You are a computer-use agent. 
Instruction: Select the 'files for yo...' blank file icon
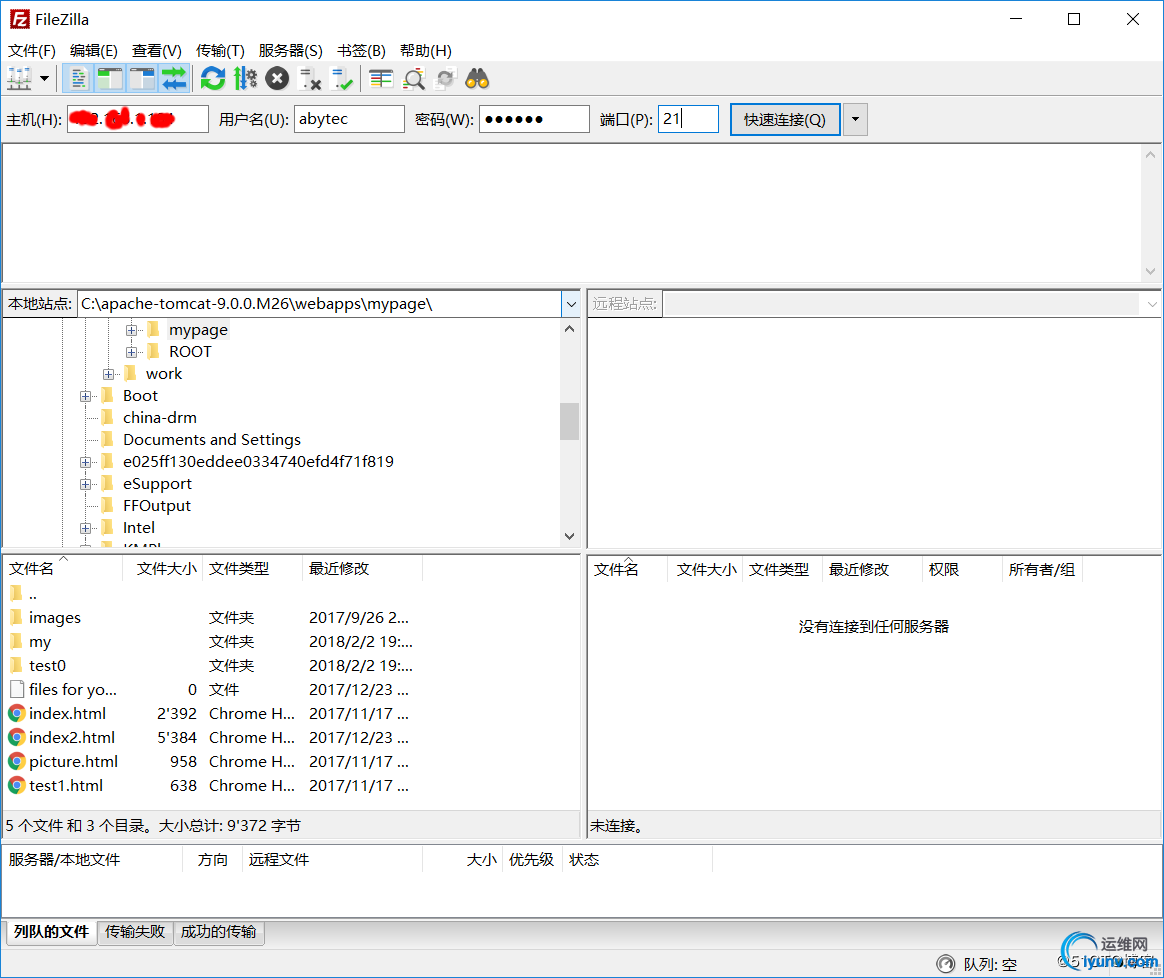(16, 689)
